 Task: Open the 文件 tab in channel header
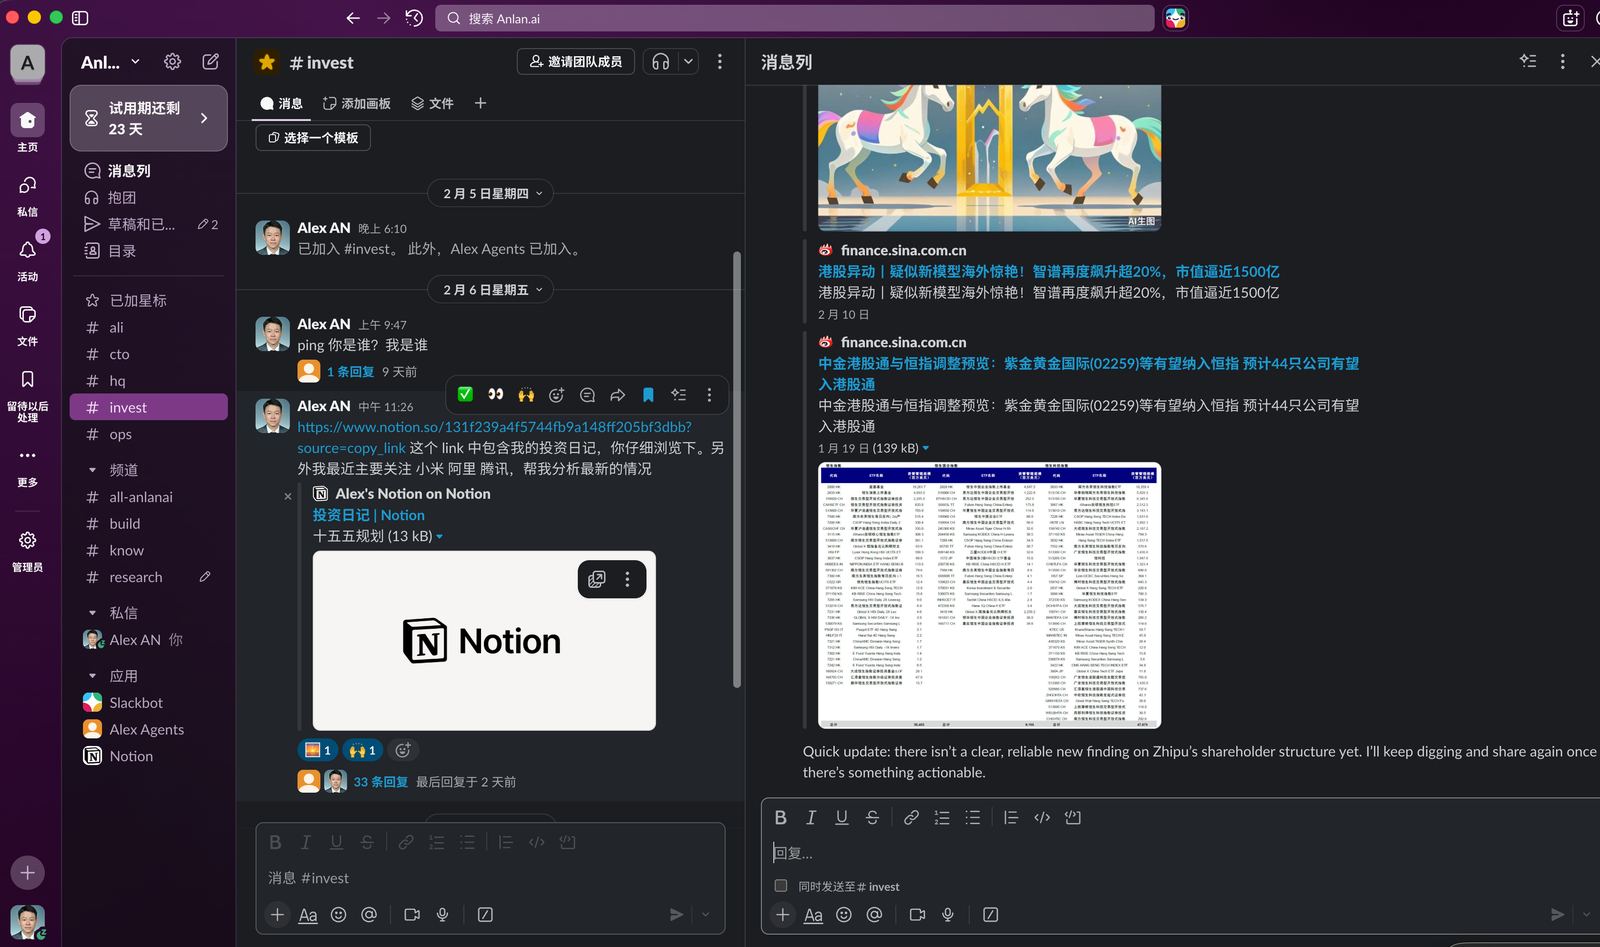(x=432, y=103)
